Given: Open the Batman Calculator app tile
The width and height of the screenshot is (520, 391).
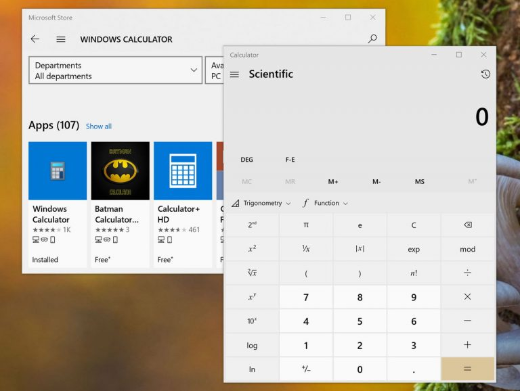Looking at the screenshot, I should point(120,204).
